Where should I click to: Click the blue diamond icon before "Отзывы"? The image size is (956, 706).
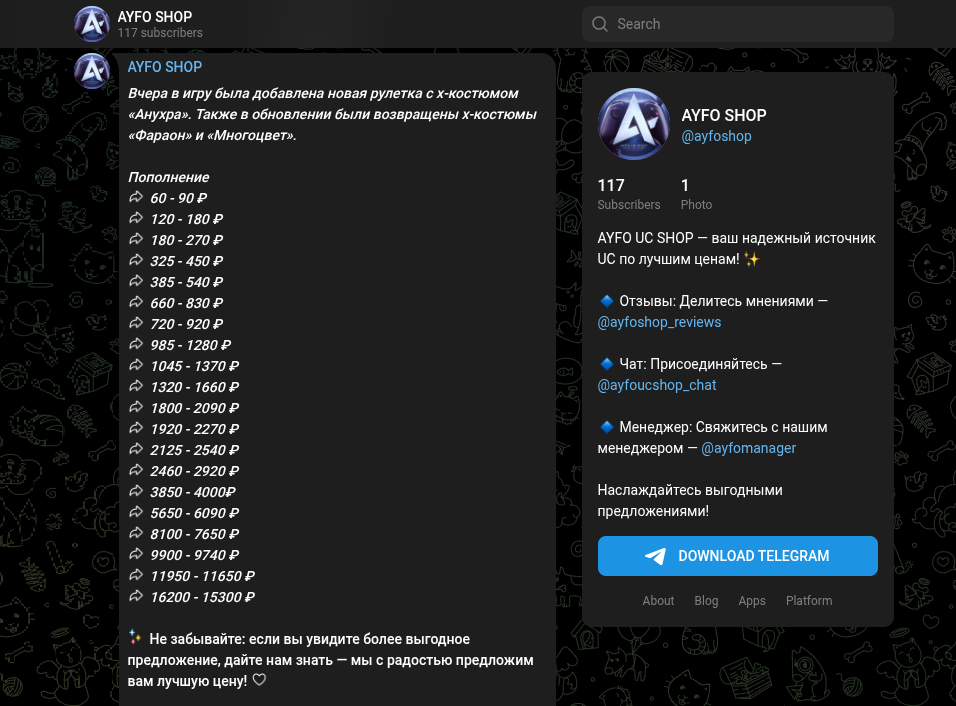(606, 300)
